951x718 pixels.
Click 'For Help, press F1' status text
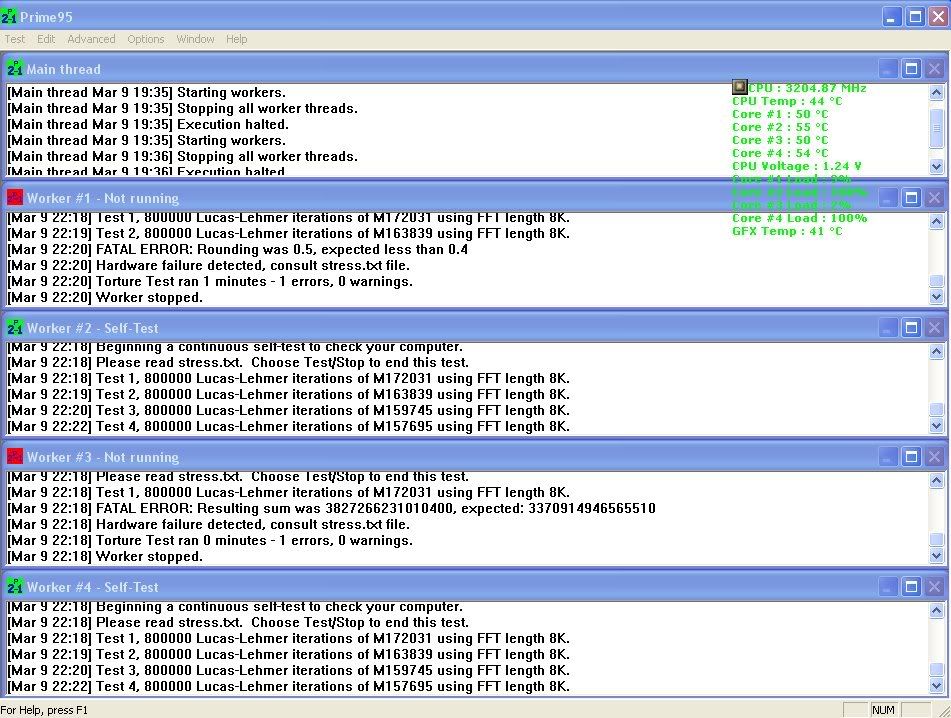pyautogui.click(x=44, y=710)
